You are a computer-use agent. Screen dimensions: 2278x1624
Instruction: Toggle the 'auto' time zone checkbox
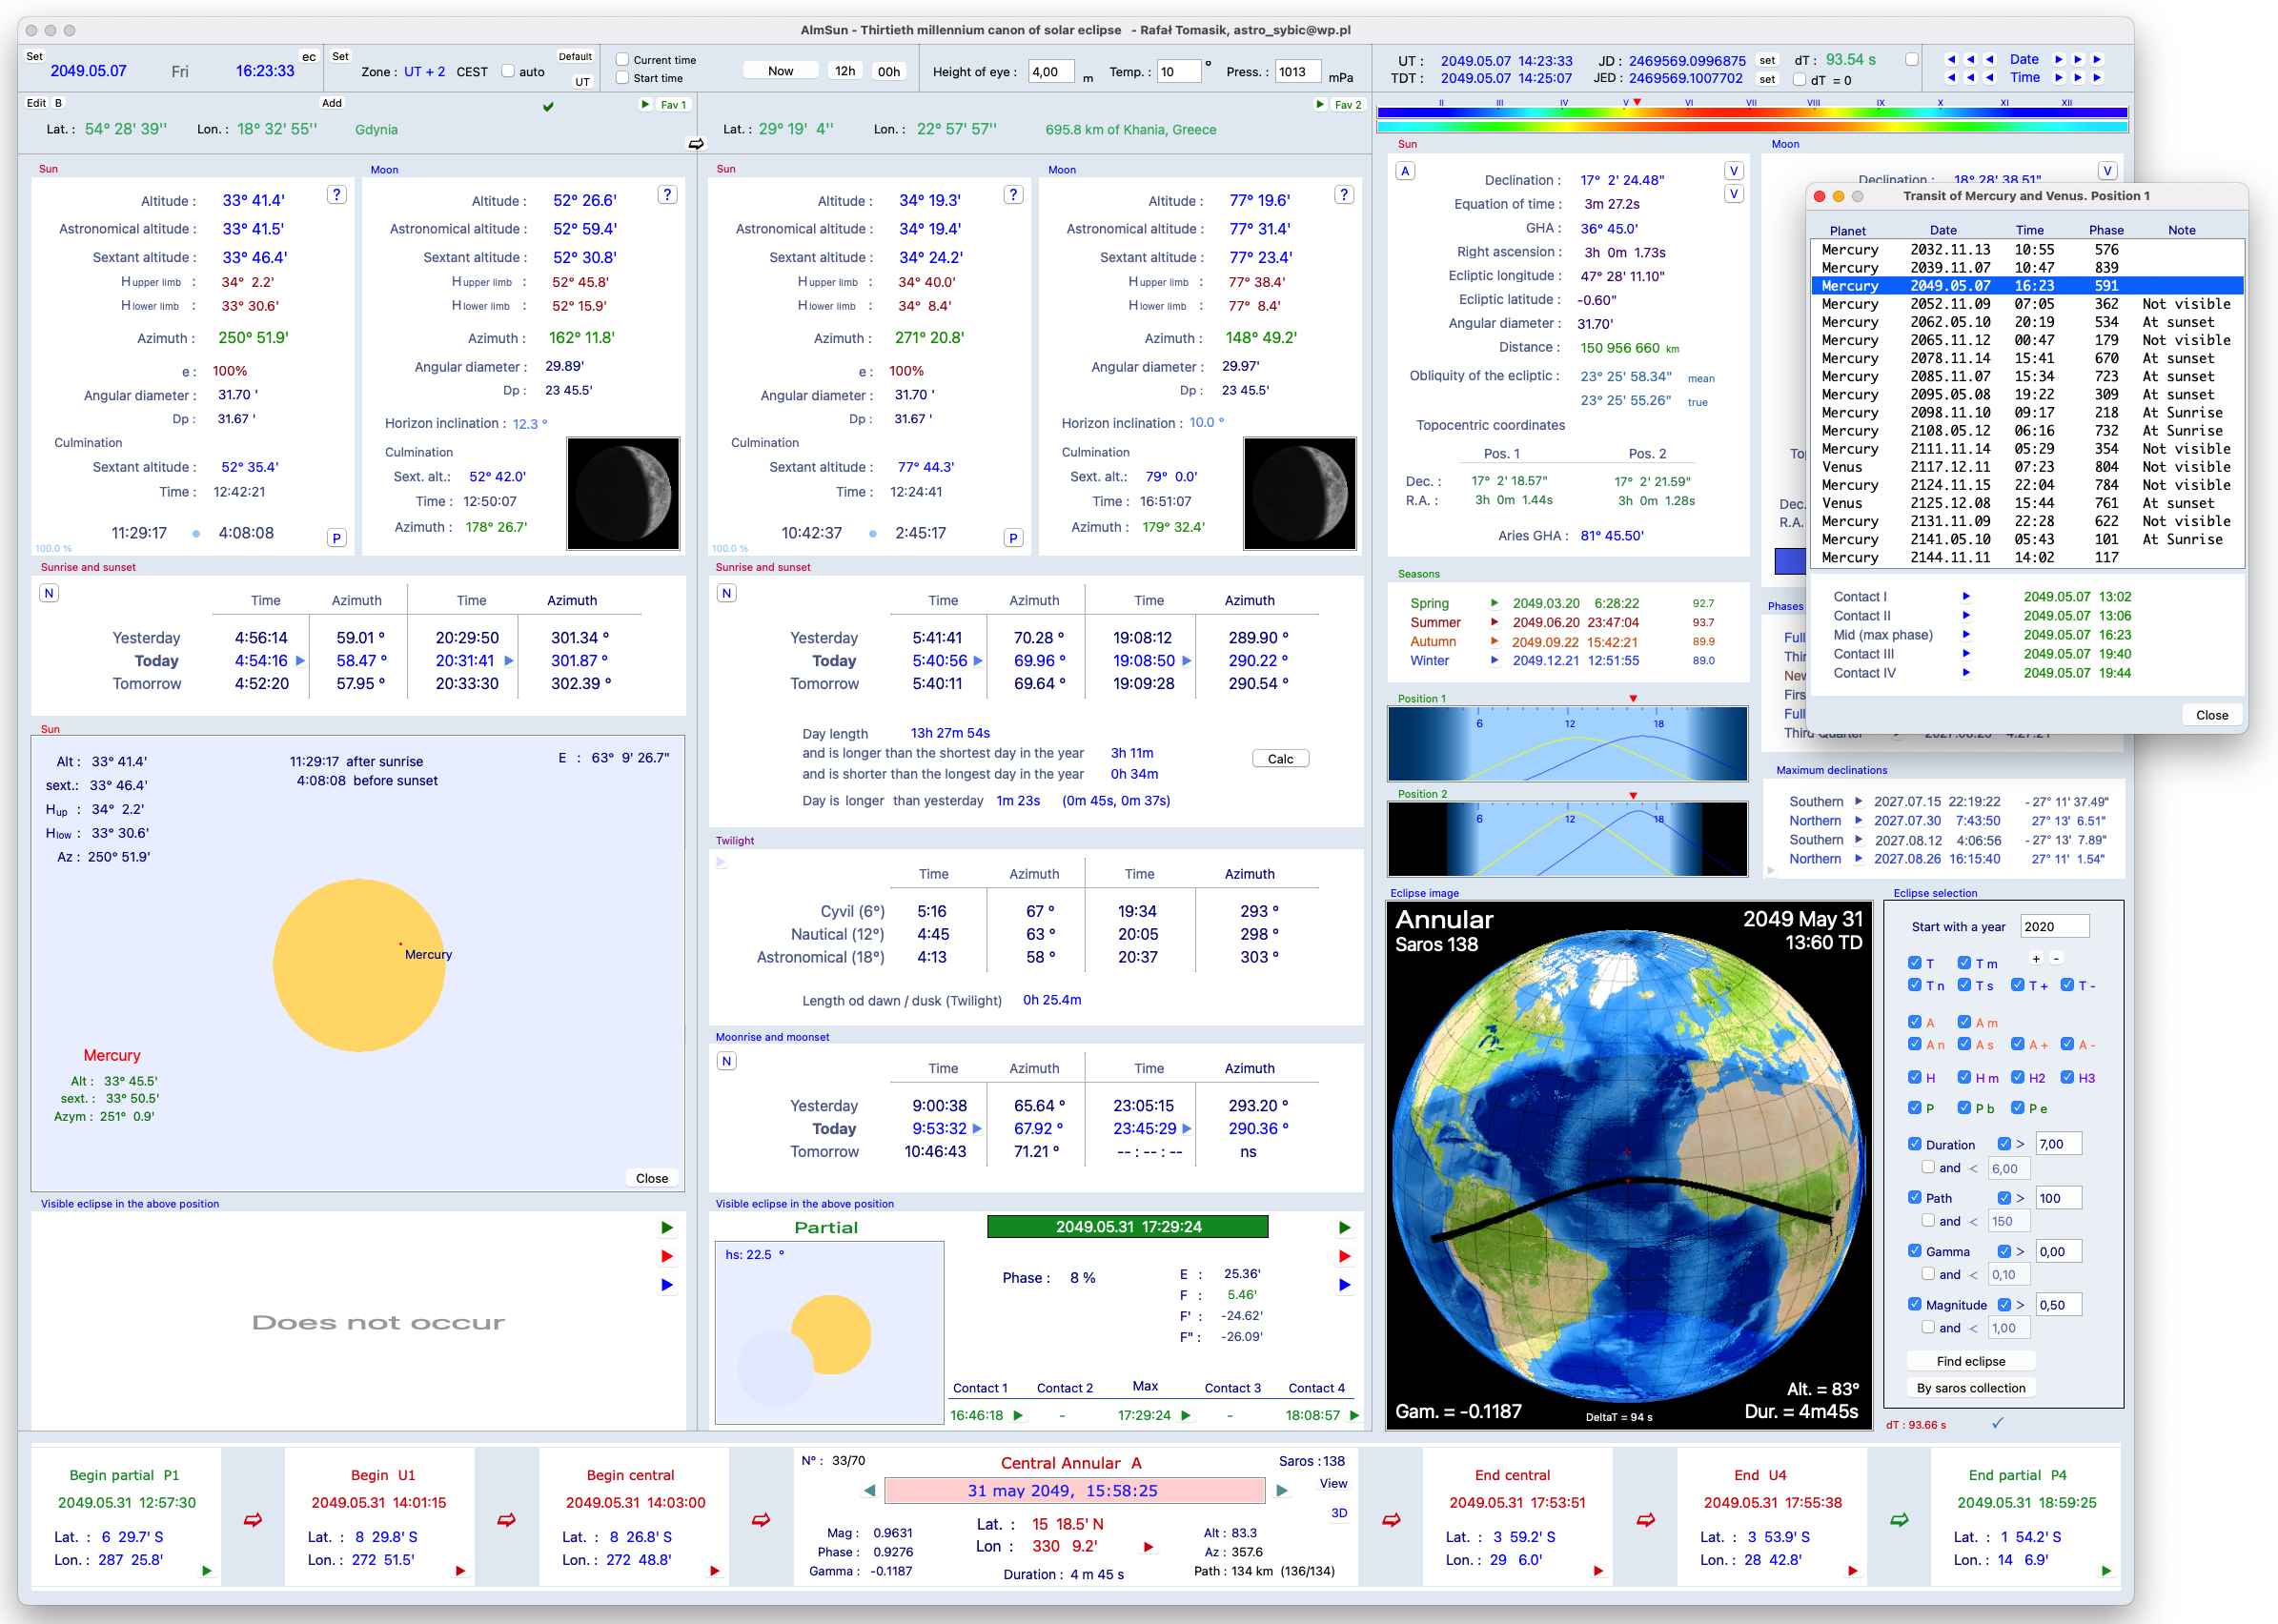508,71
